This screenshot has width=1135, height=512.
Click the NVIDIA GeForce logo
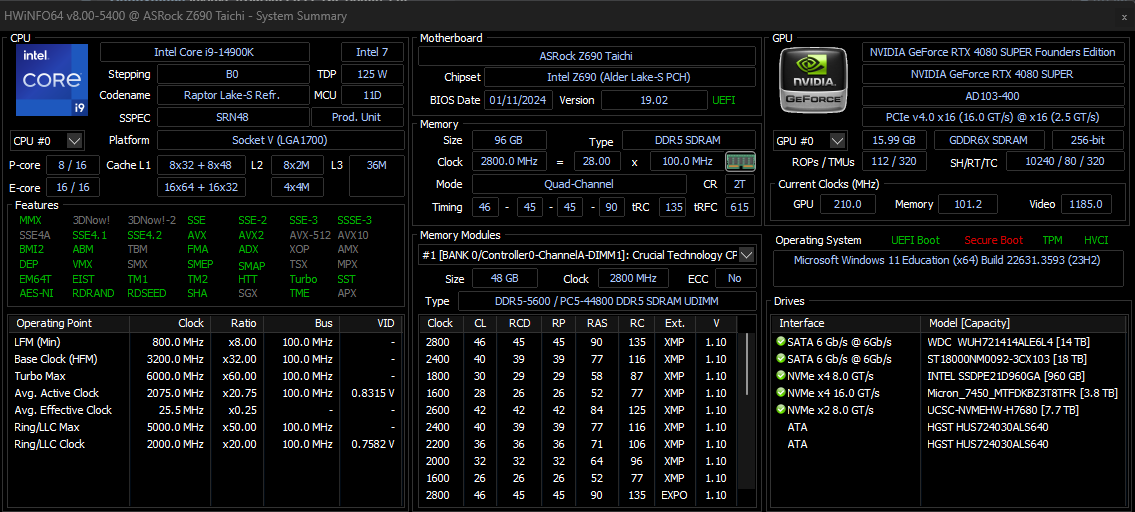point(812,80)
